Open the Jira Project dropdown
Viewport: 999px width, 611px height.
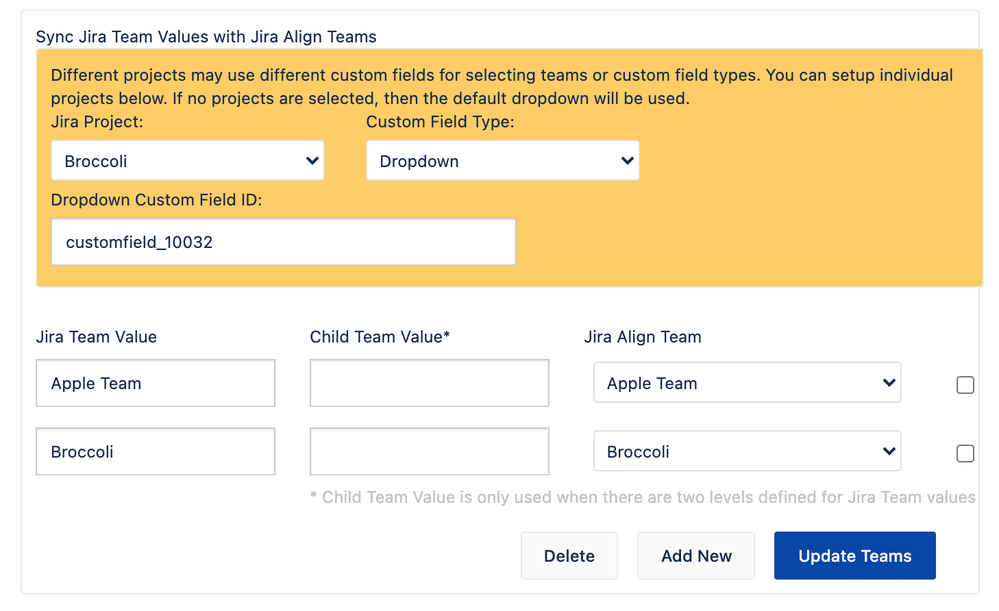pyautogui.click(x=187, y=161)
